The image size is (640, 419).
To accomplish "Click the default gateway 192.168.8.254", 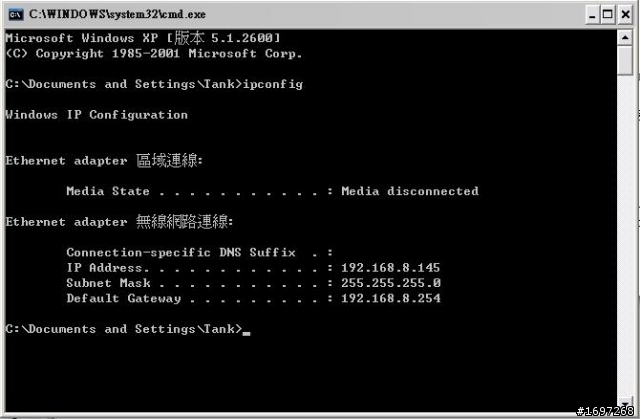I will [x=391, y=298].
